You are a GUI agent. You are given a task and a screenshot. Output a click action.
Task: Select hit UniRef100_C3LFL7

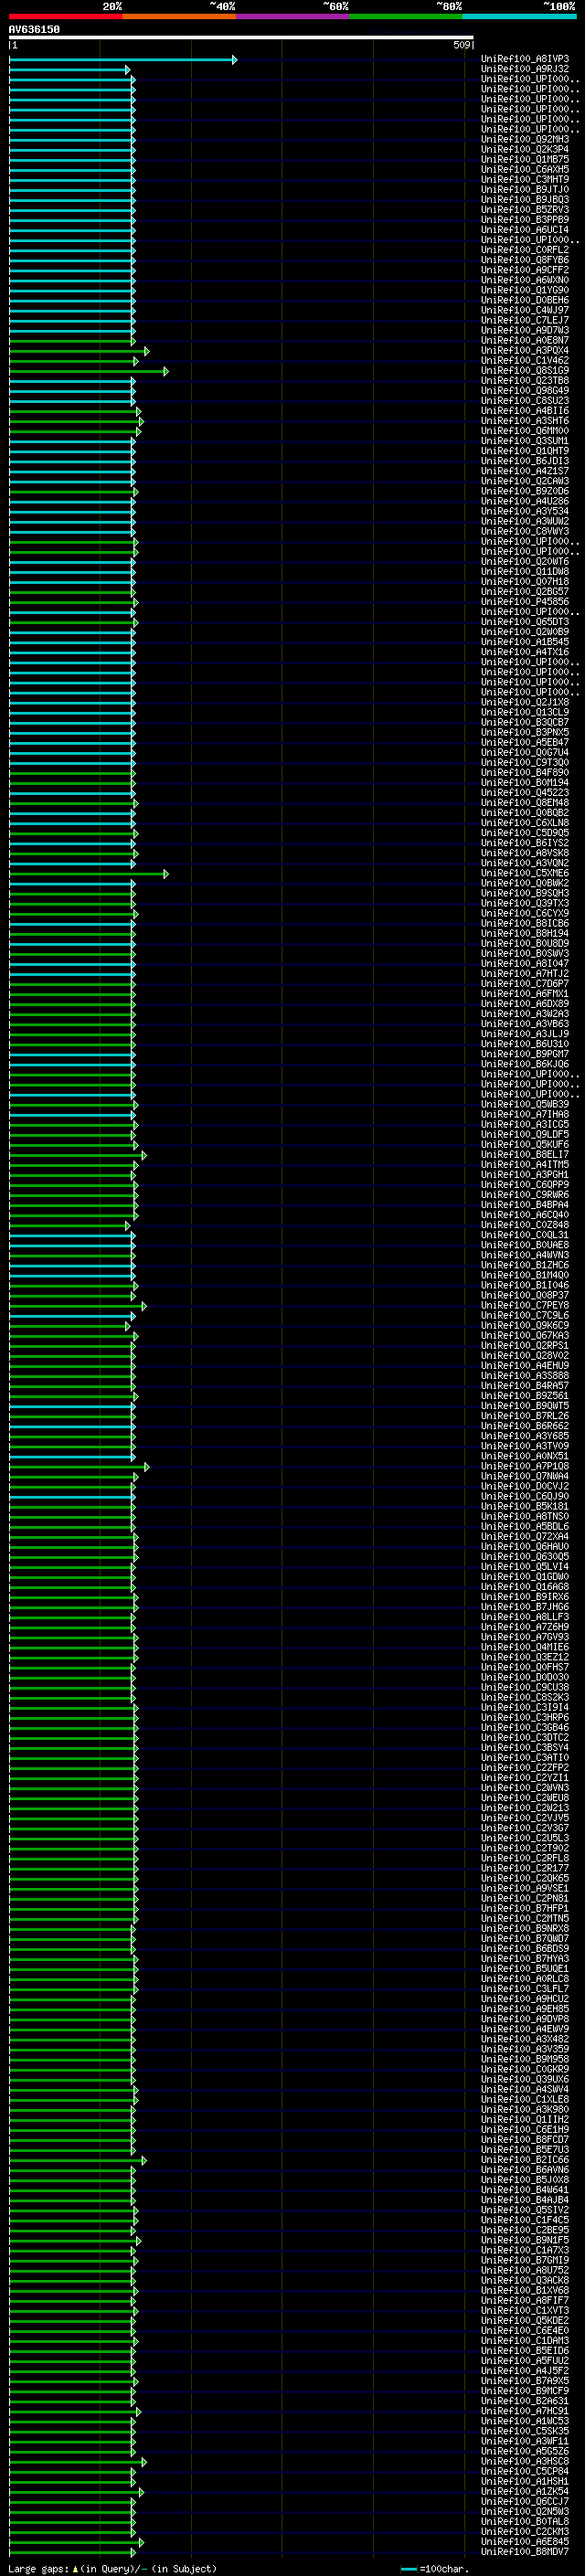[525, 1988]
